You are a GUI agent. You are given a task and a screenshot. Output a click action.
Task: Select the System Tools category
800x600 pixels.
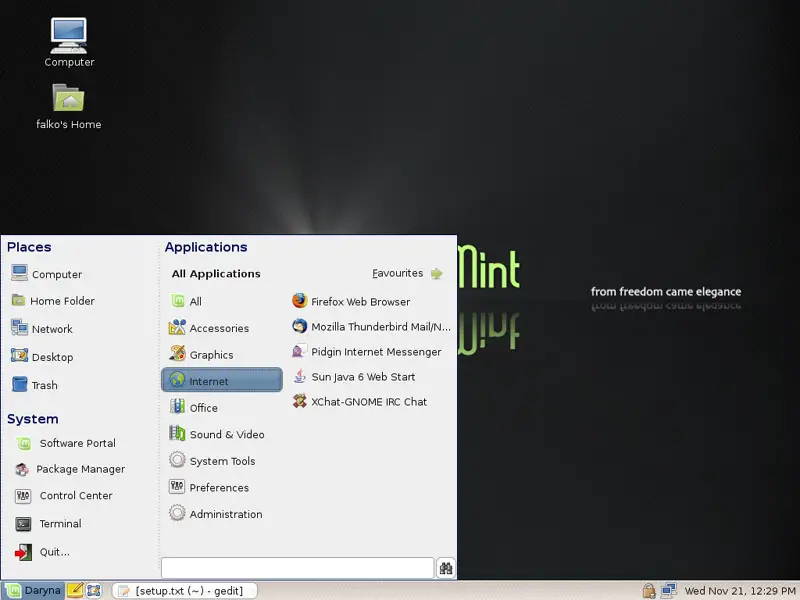pyautogui.click(x=222, y=461)
